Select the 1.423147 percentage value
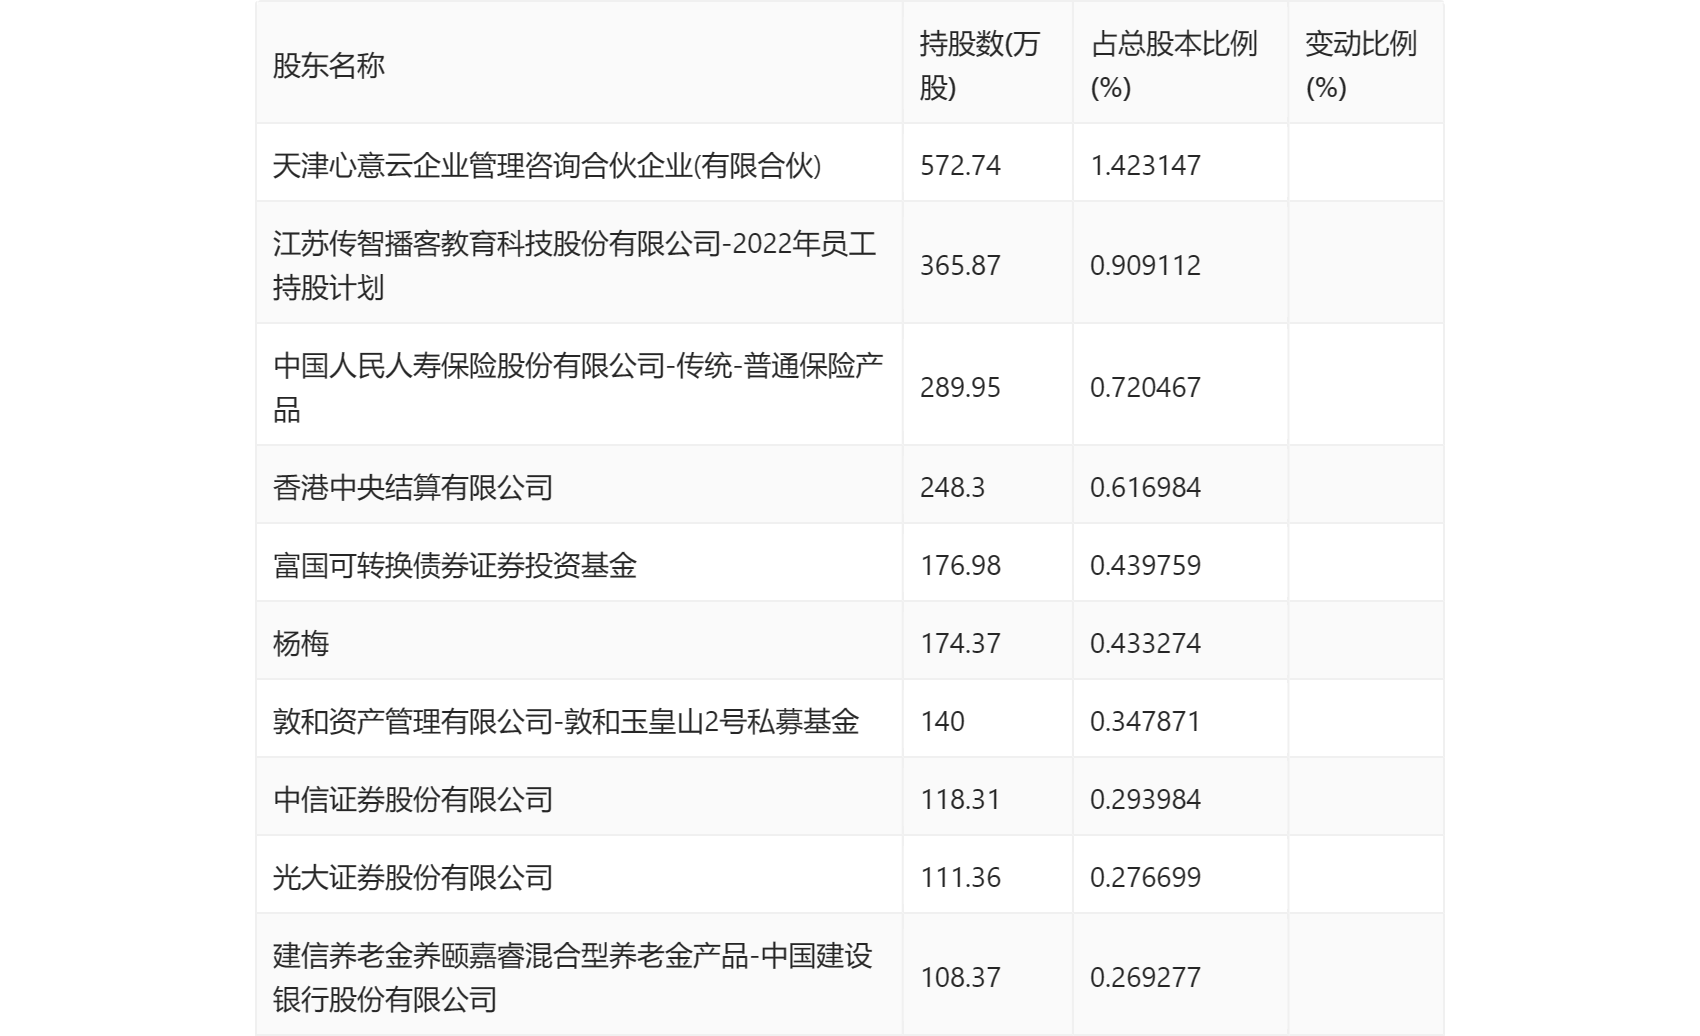 click(x=1145, y=165)
